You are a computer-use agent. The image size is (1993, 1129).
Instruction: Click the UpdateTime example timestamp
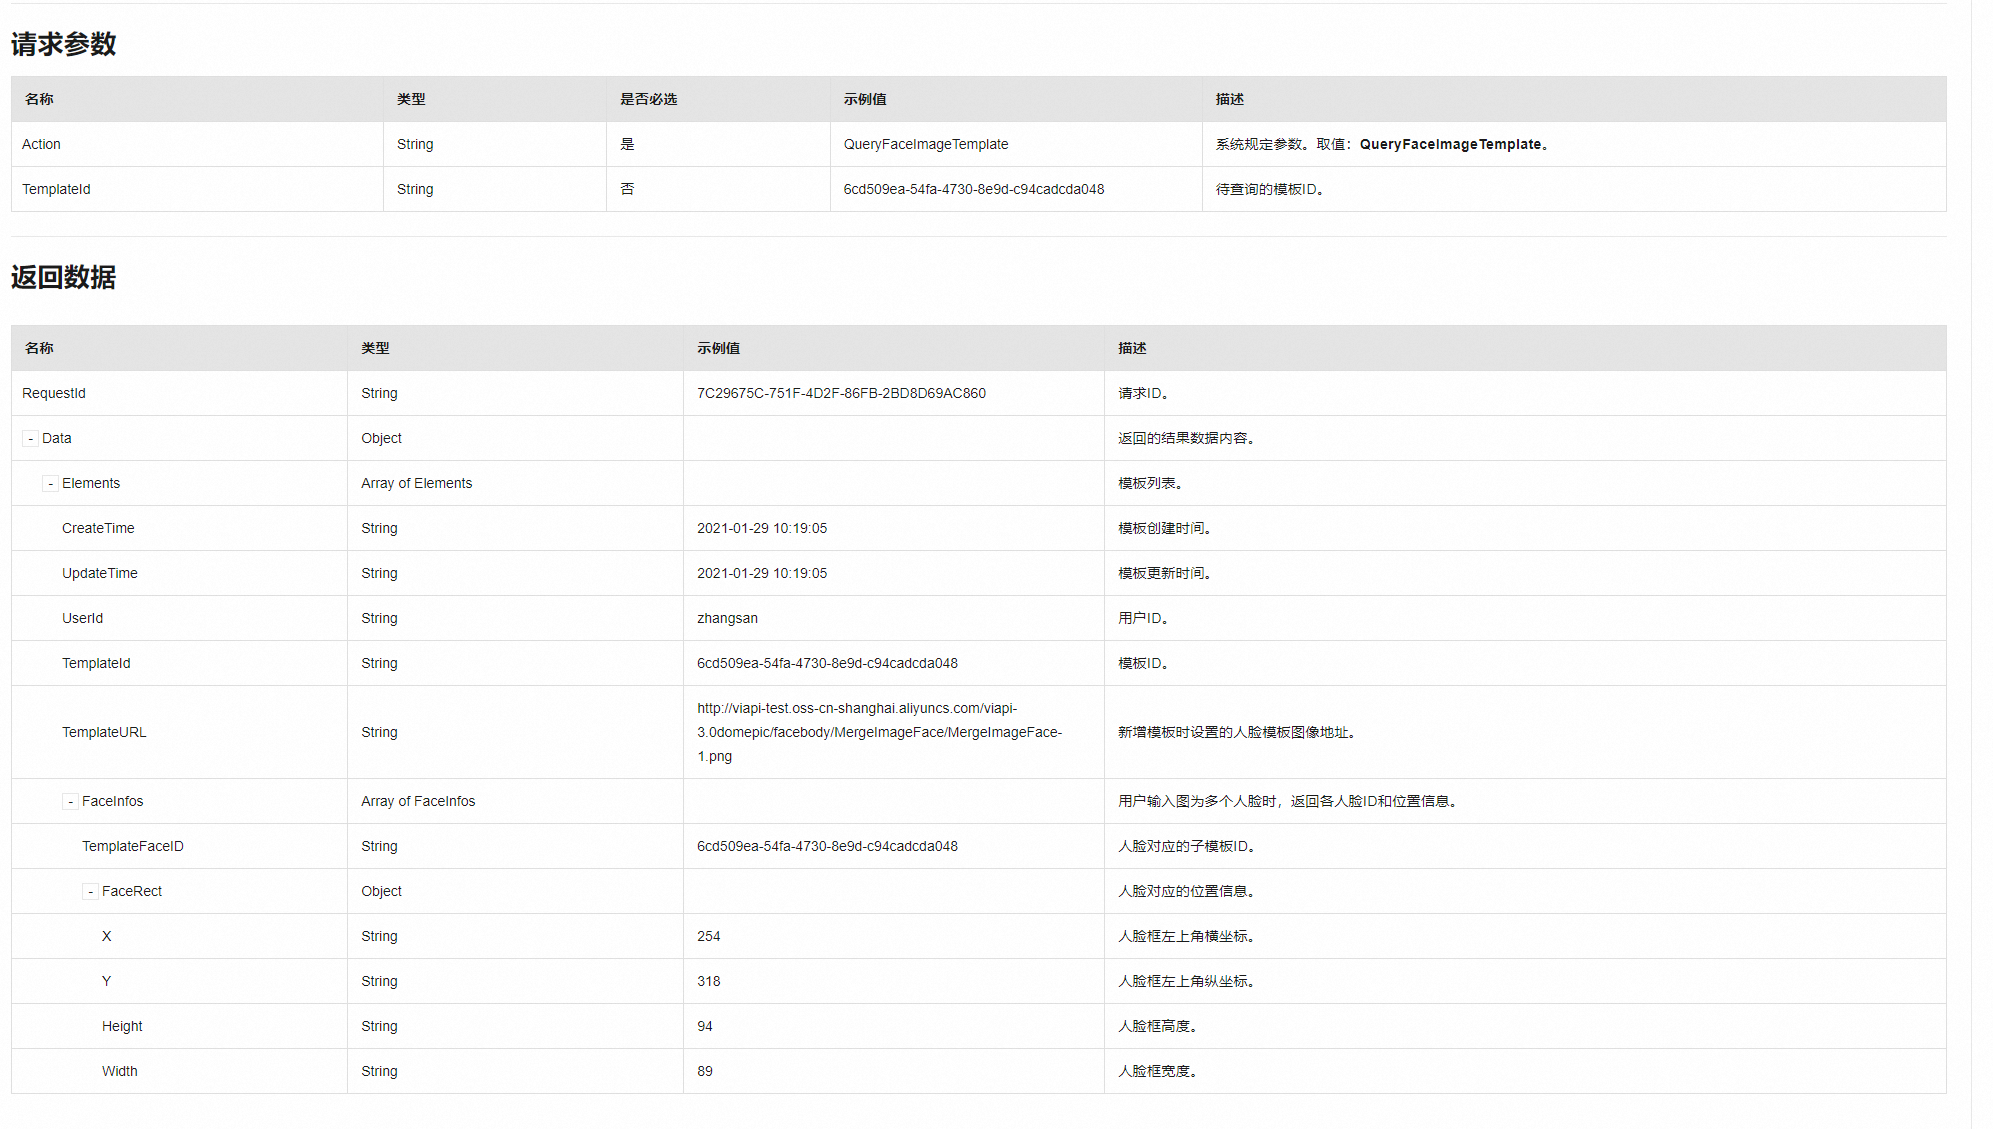coord(762,573)
